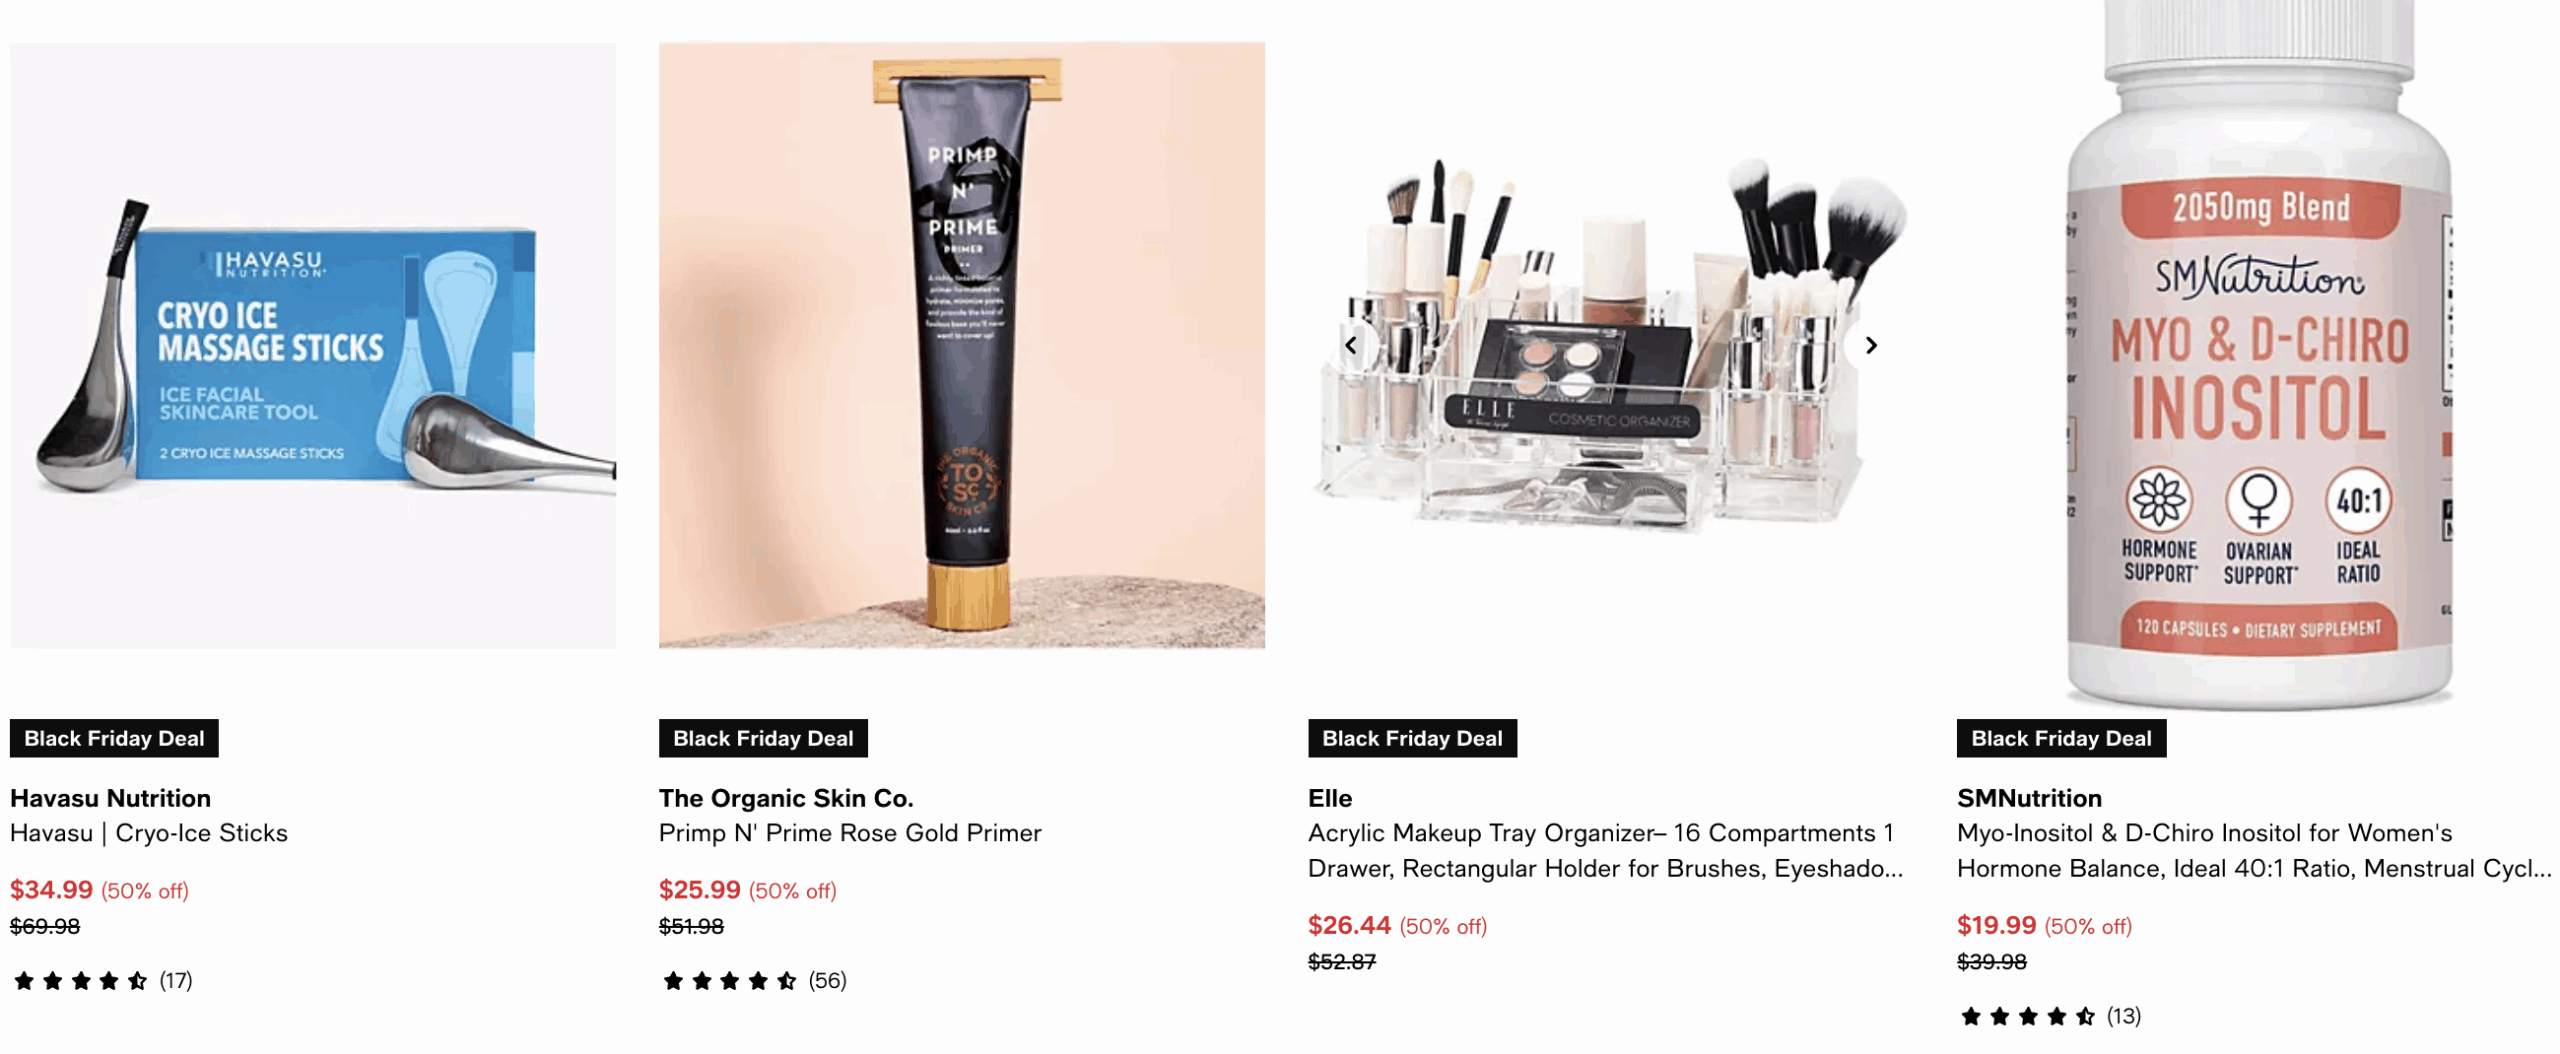The height and width of the screenshot is (1054, 2560).
Task: Click SMNutrition brand name link
Action: [x=2029, y=798]
